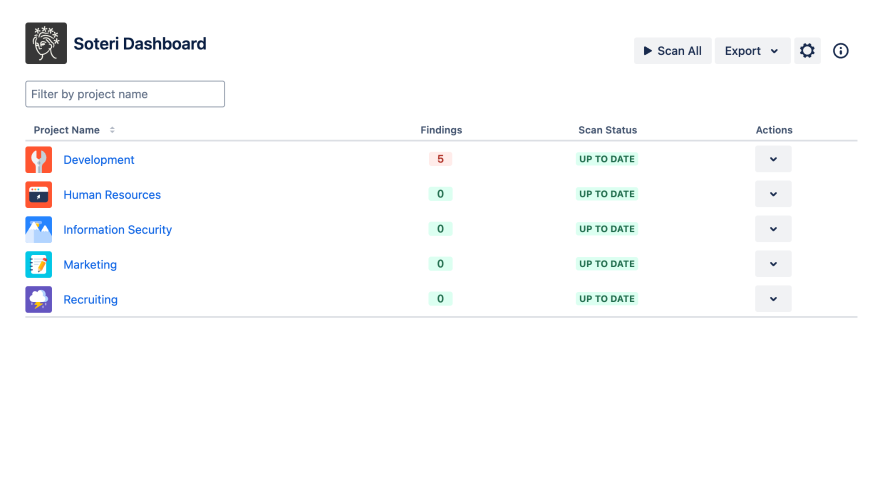Expand actions menu for Human Resources
The height and width of the screenshot is (495, 870).
click(x=773, y=194)
